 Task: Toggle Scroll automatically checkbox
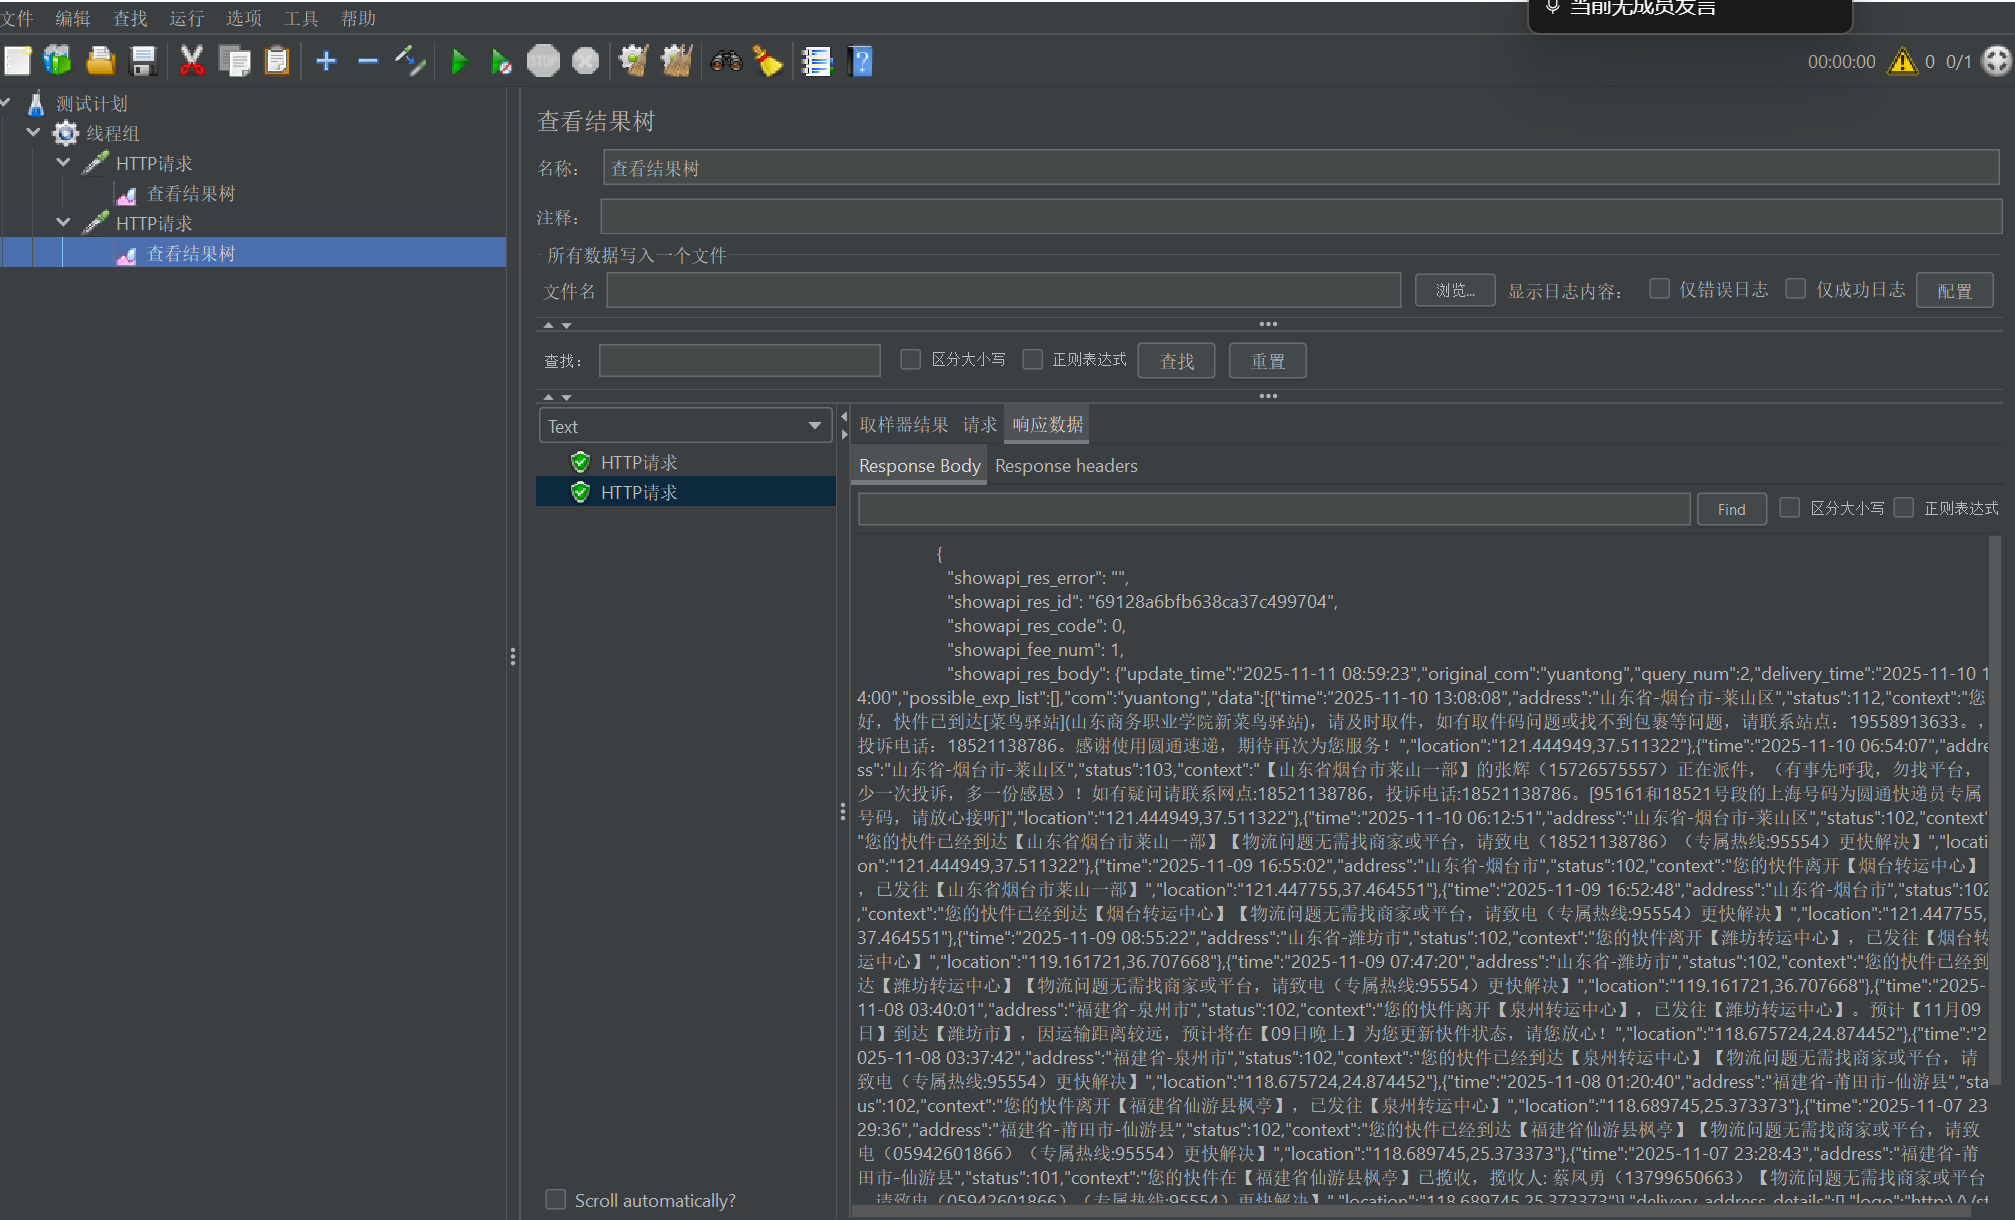(555, 1199)
